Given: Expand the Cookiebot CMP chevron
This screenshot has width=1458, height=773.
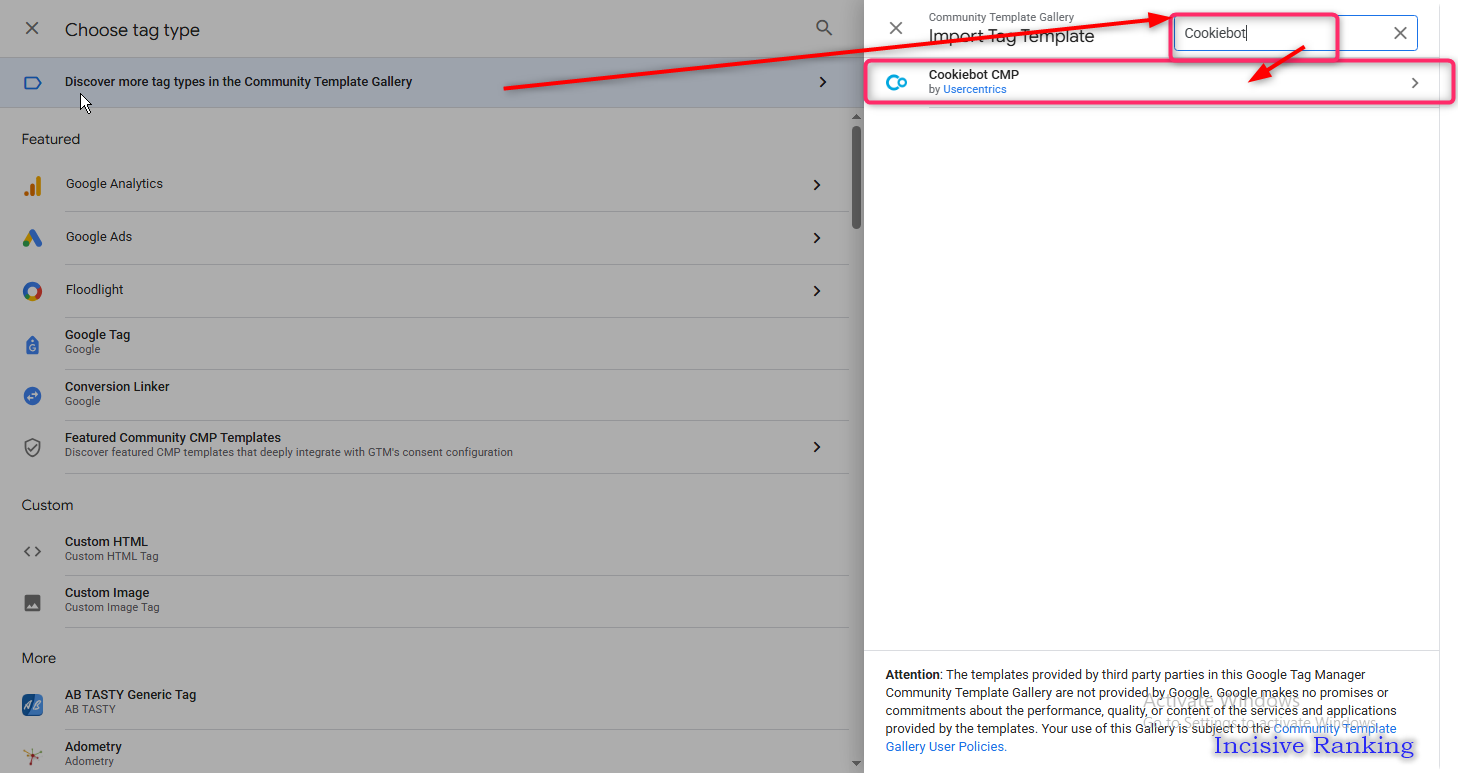Looking at the screenshot, I should [x=1415, y=83].
